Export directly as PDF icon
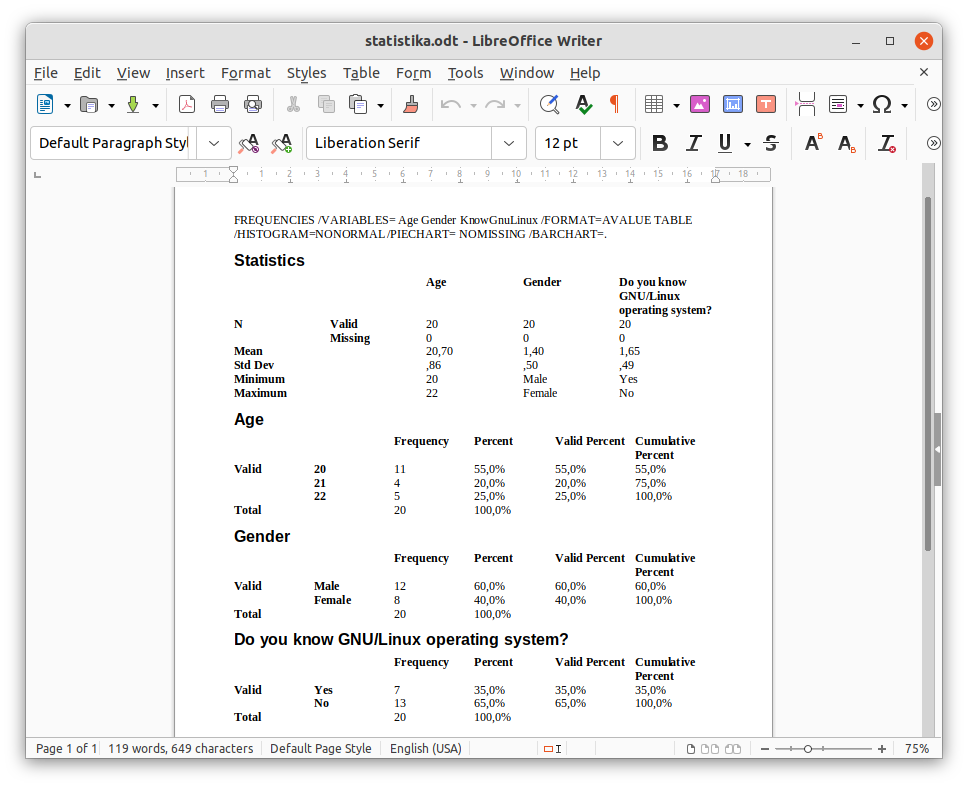968x787 pixels. pyautogui.click(x=186, y=104)
